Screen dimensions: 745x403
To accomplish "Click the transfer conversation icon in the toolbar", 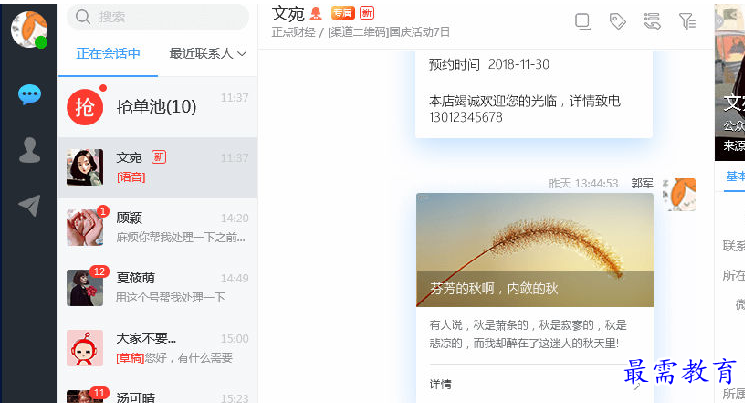I will click(652, 21).
